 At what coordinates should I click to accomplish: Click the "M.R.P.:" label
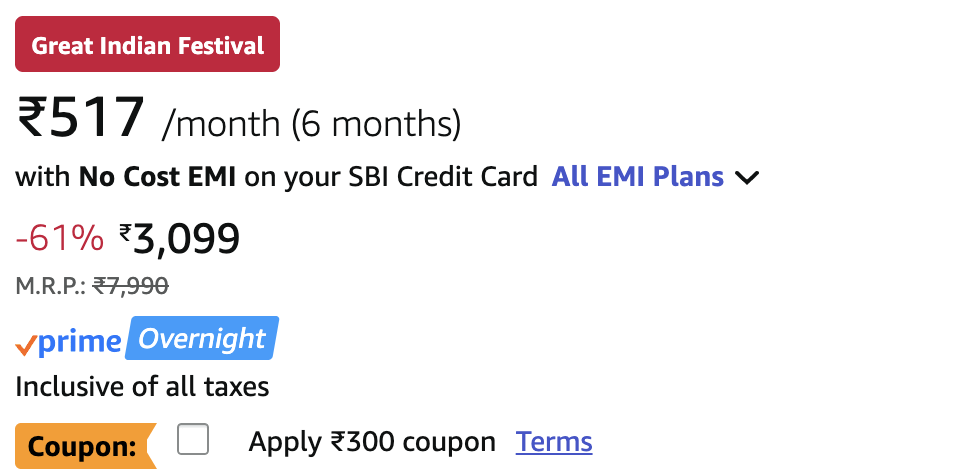click(x=50, y=286)
